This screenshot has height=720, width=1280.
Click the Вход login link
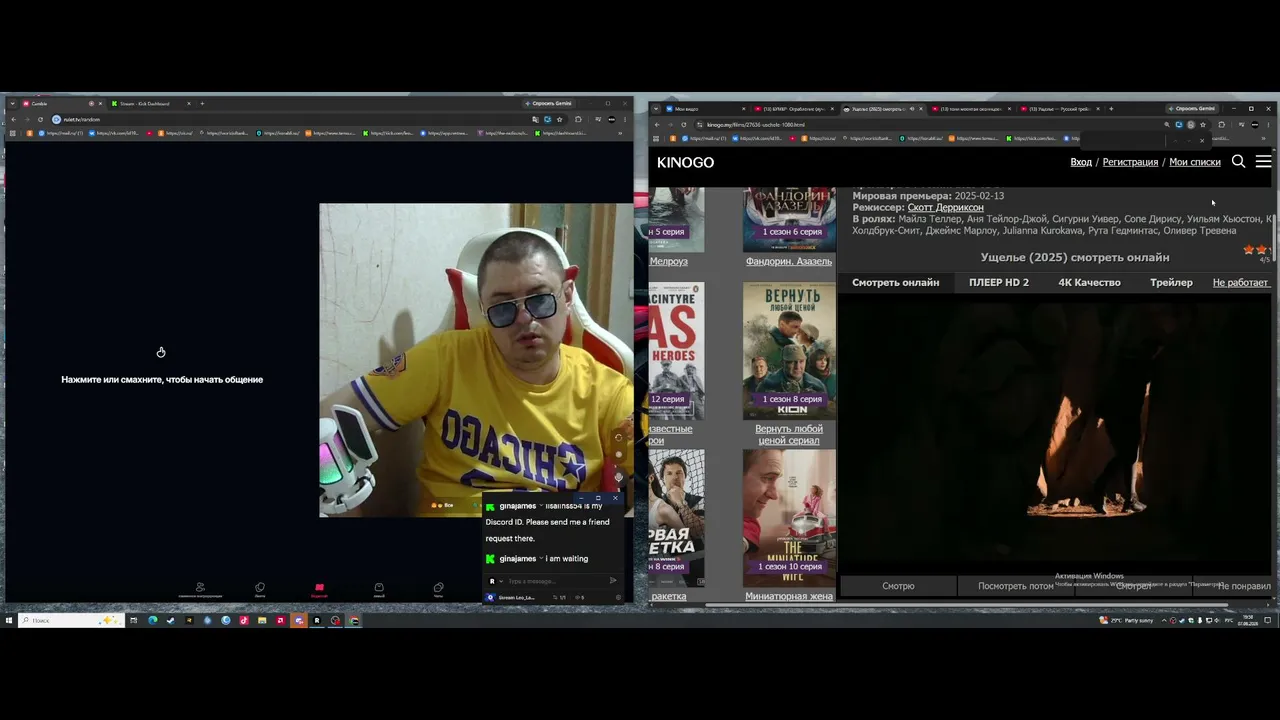tap(1081, 162)
